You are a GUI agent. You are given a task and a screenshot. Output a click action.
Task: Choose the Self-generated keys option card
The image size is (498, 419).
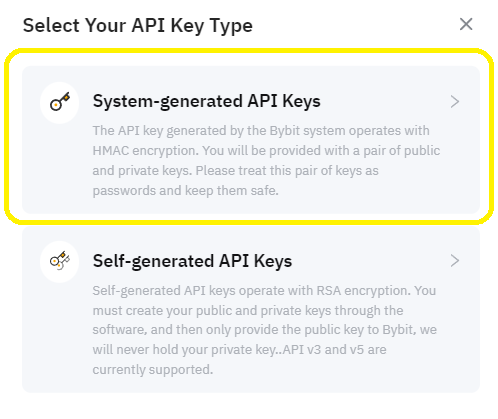point(251,309)
